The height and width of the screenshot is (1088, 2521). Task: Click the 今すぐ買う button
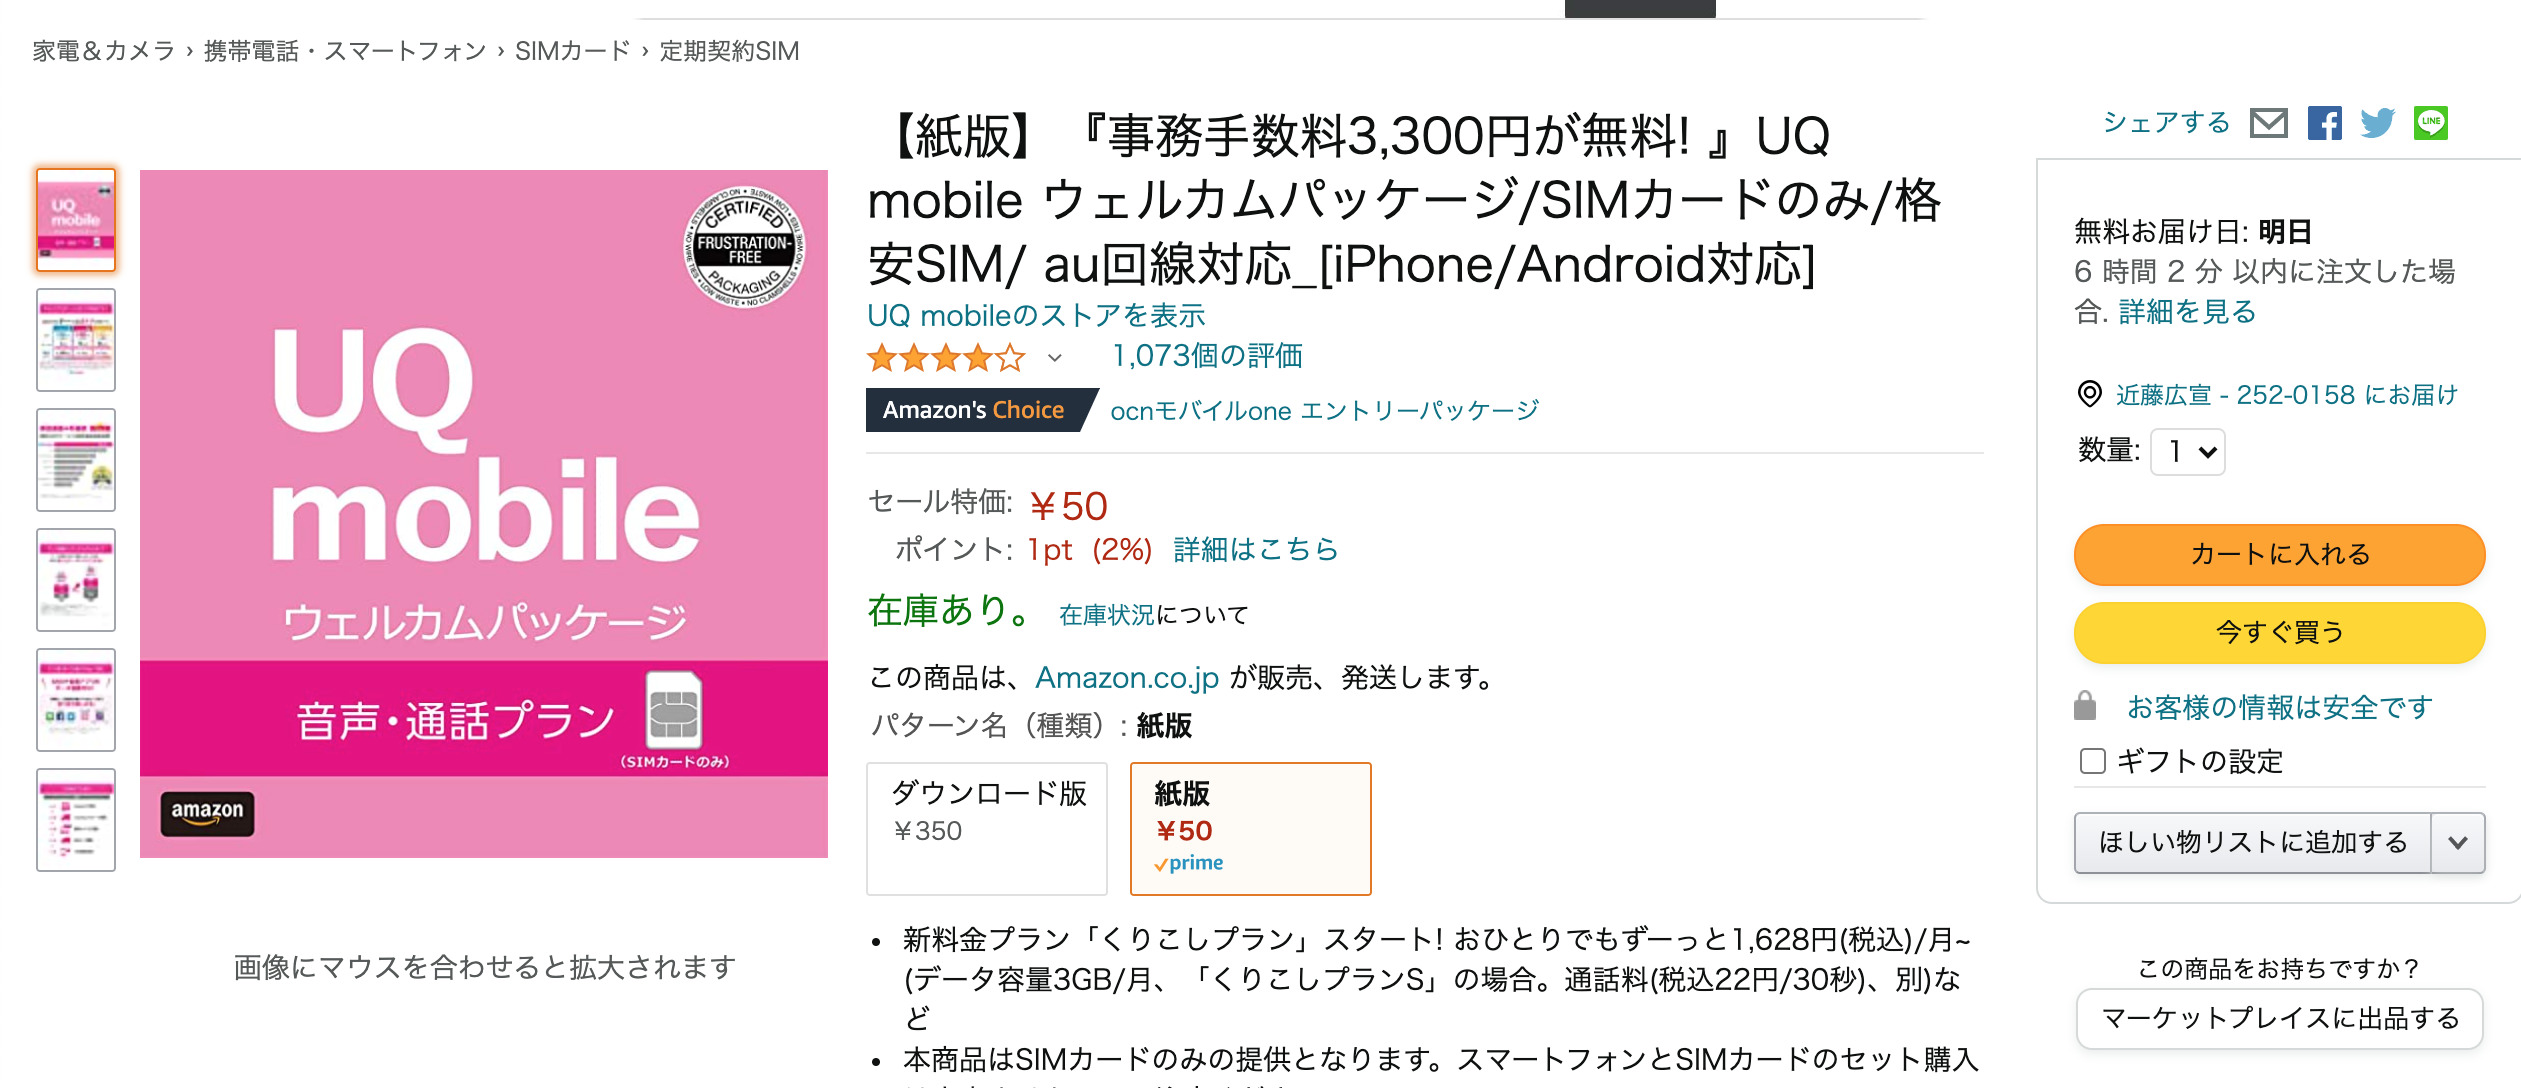pyautogui.click(x=2279, y=632)
